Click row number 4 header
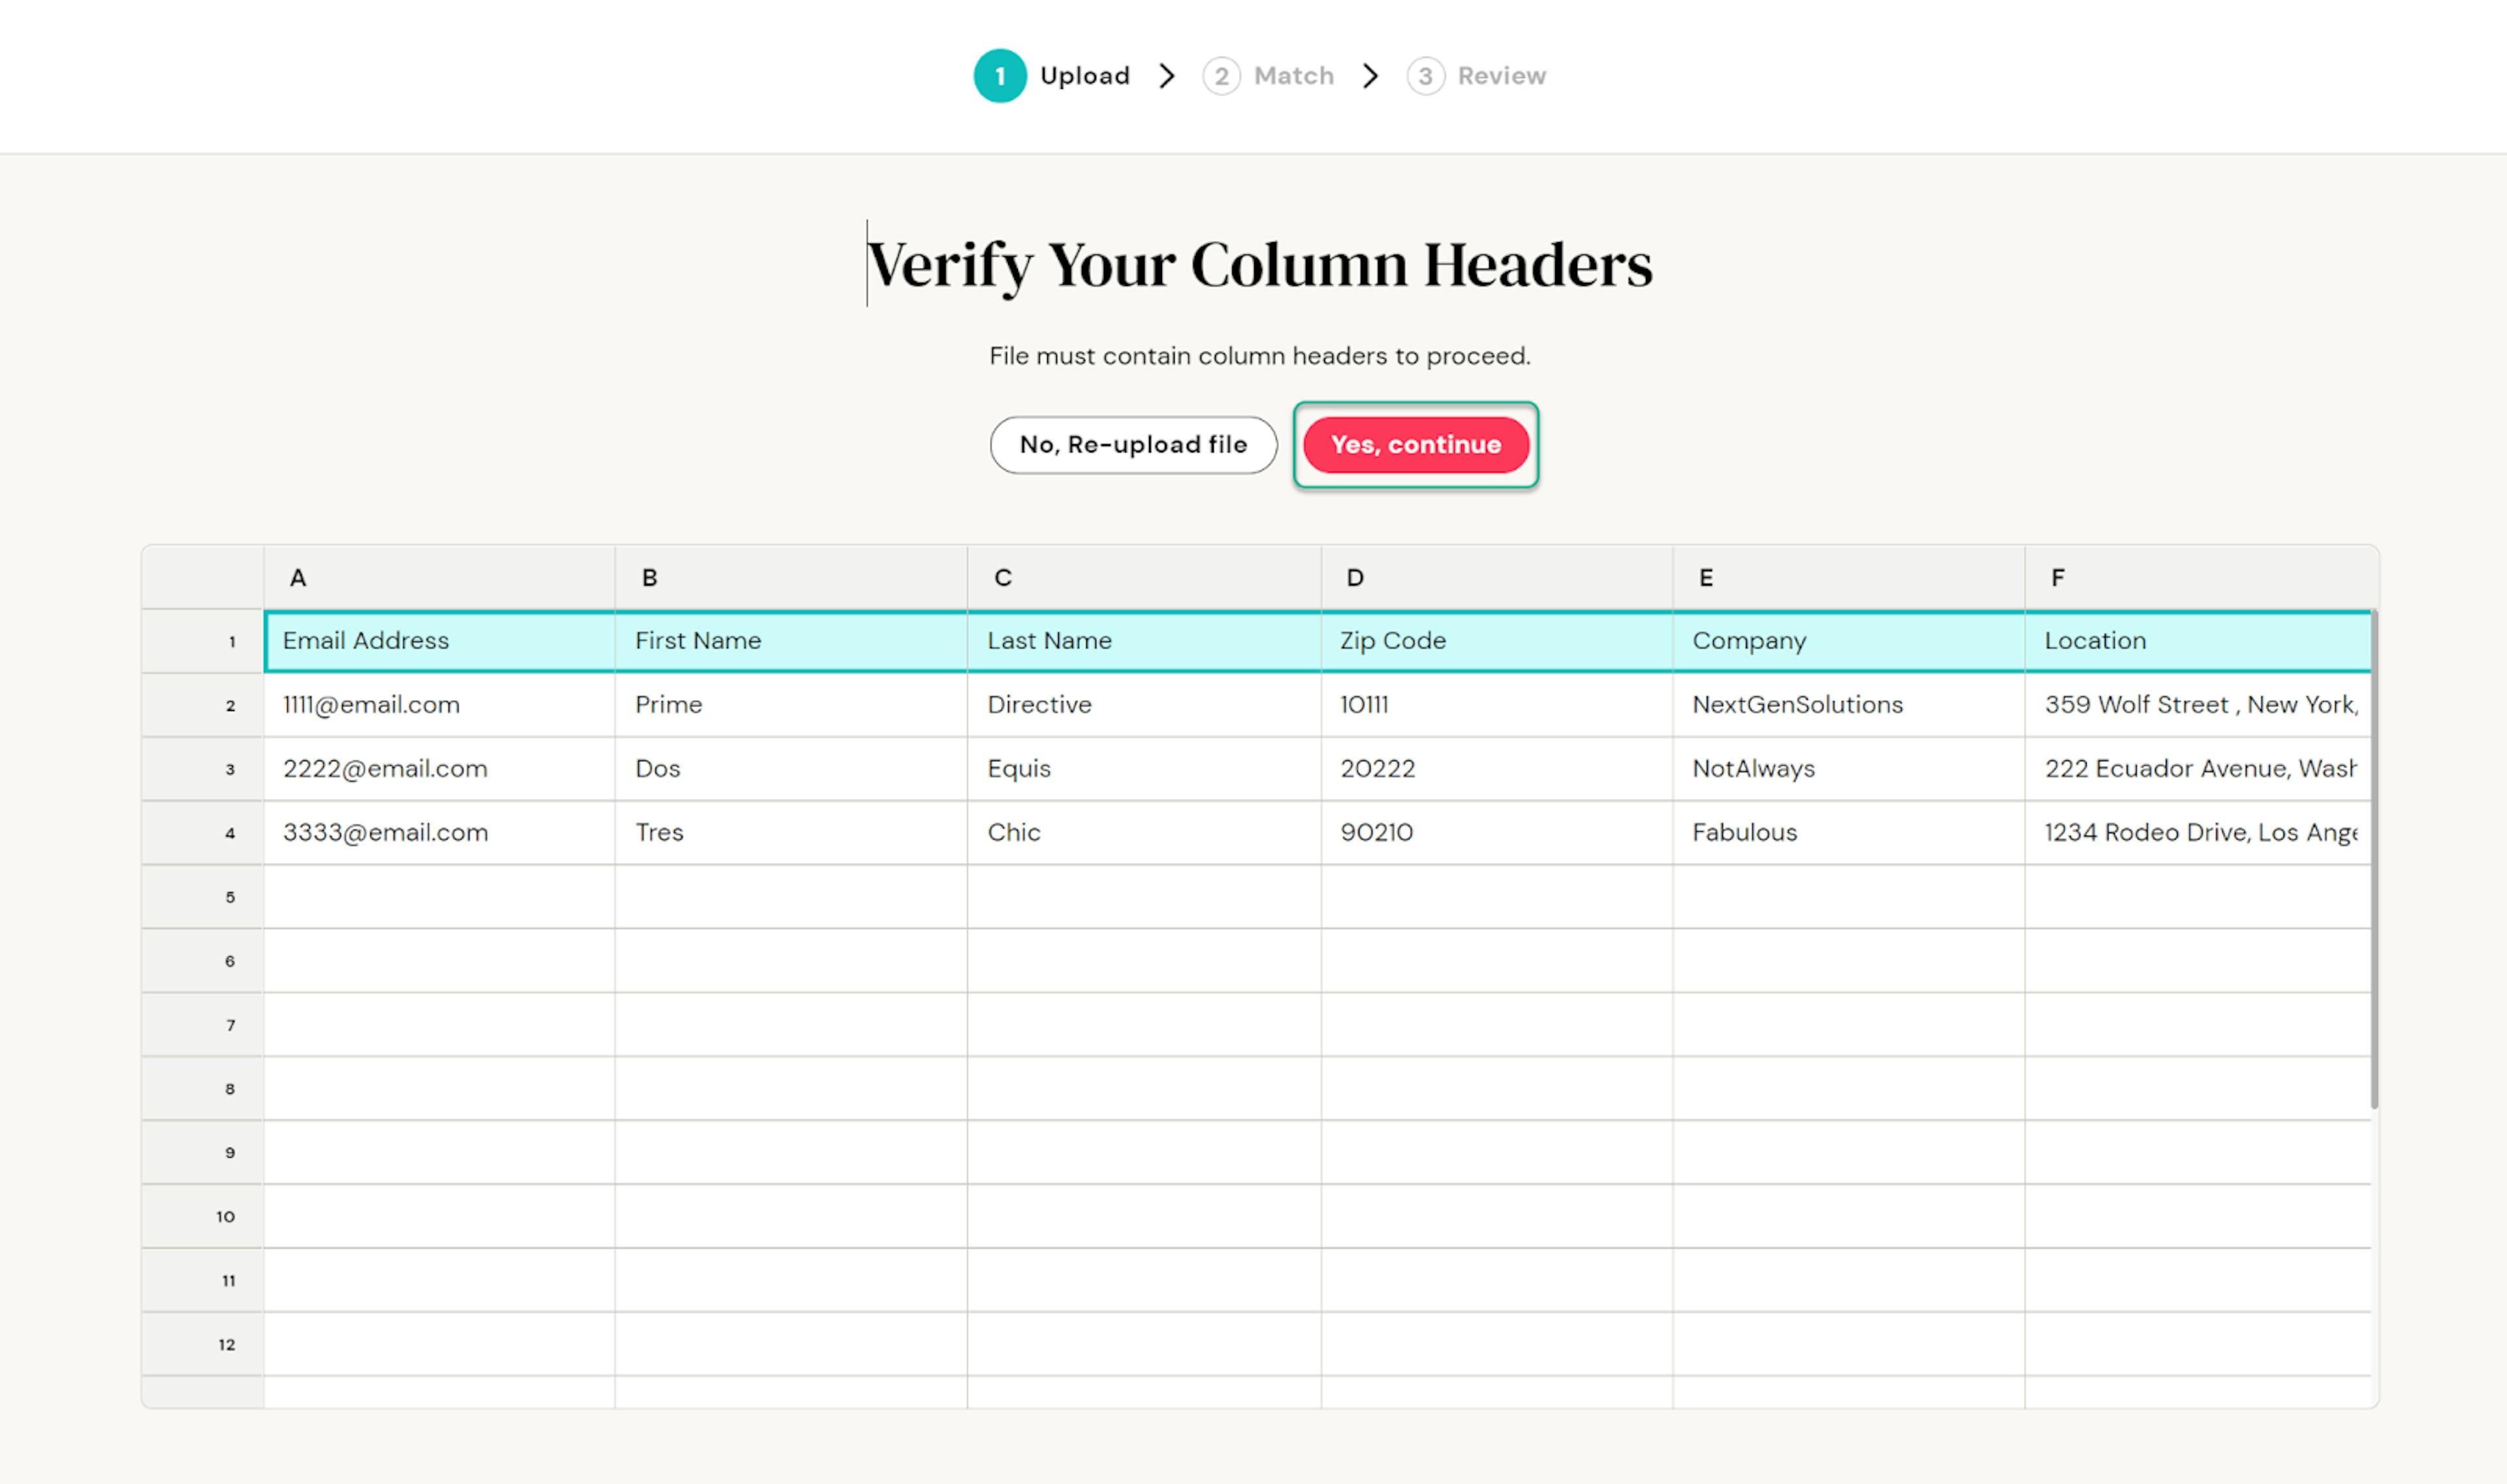2507x1484 pixels. click(x=203, y=833)
